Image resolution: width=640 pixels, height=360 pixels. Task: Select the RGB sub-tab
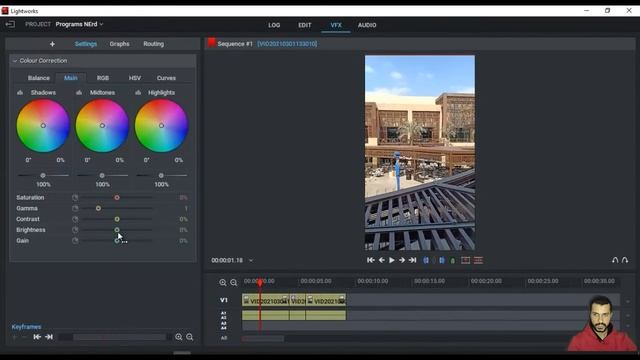[103, 78]
